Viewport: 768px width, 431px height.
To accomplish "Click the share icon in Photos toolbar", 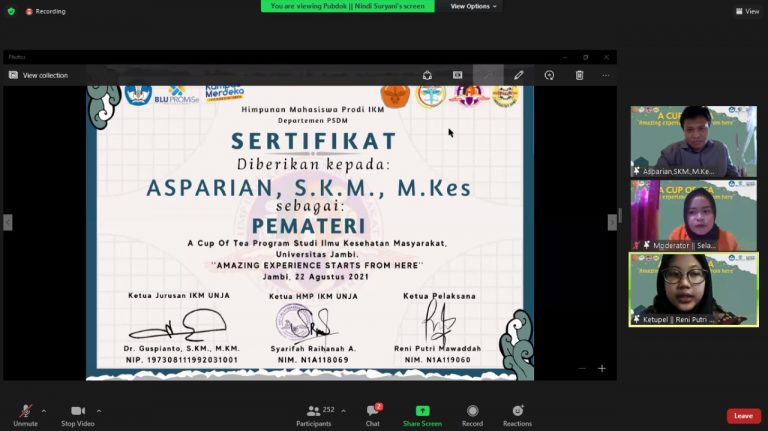I will tap(427, 75).
